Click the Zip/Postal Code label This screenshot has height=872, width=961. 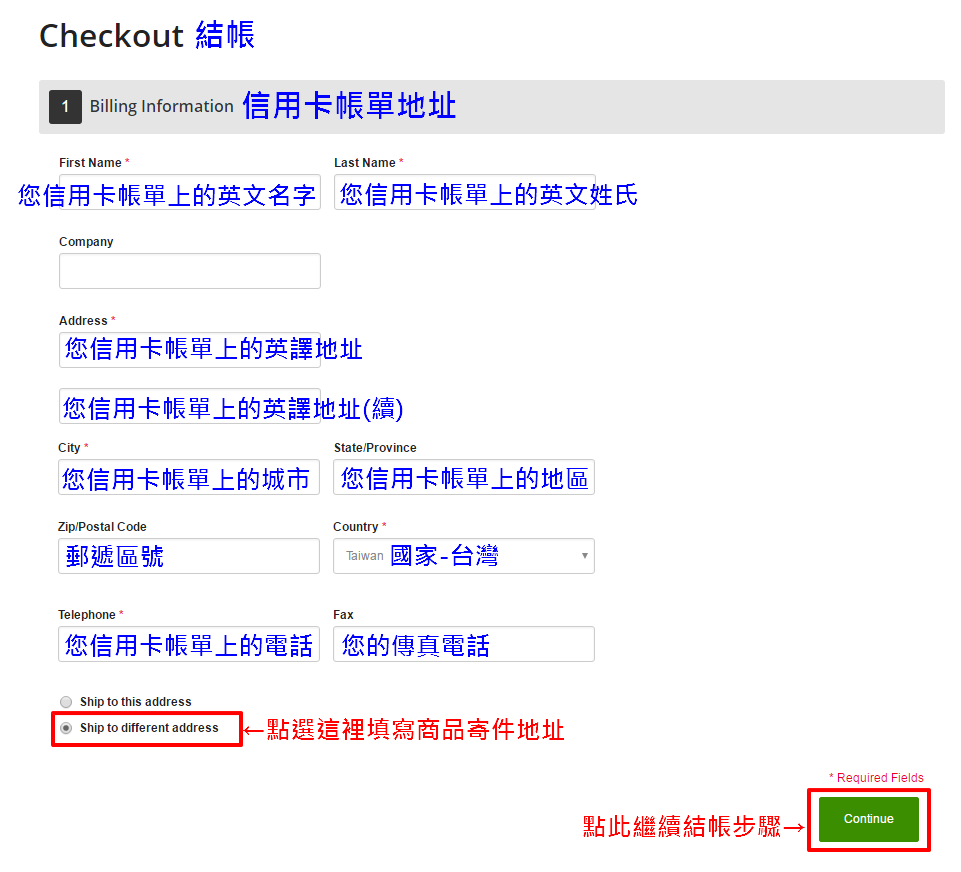click(x=102, y=526)
